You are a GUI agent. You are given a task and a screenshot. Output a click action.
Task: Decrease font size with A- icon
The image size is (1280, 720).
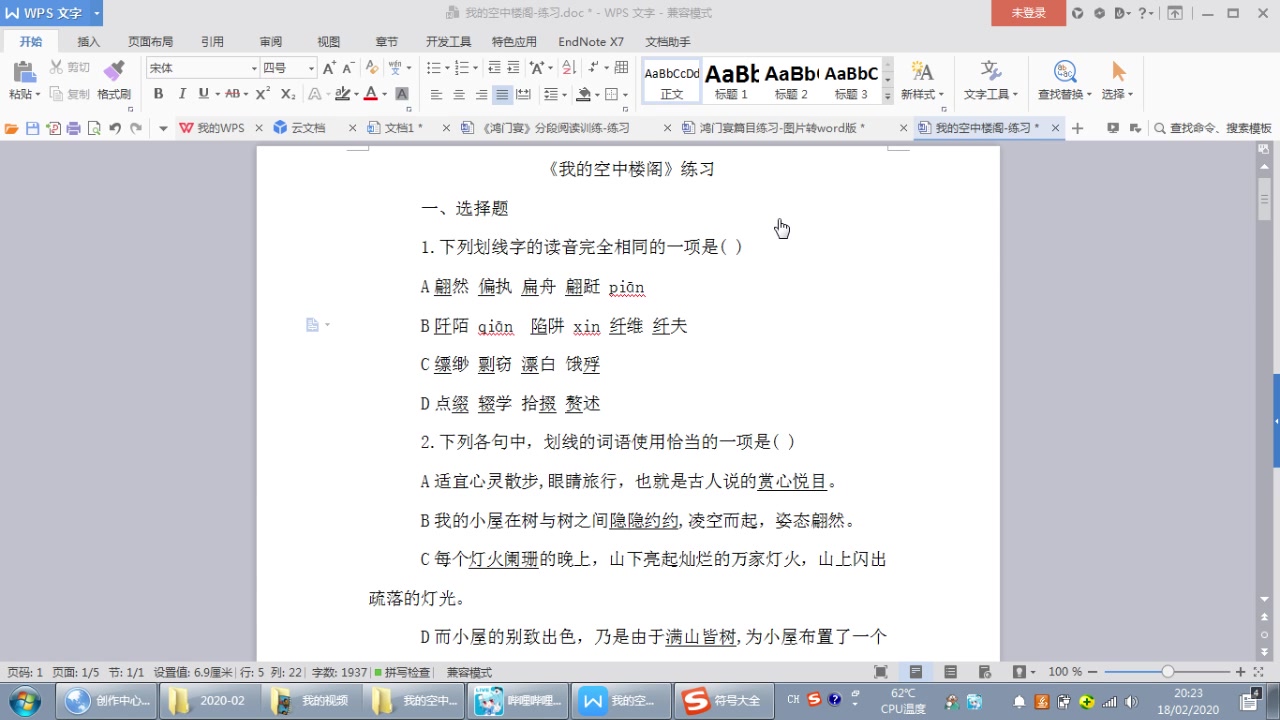tap(349, 68)
